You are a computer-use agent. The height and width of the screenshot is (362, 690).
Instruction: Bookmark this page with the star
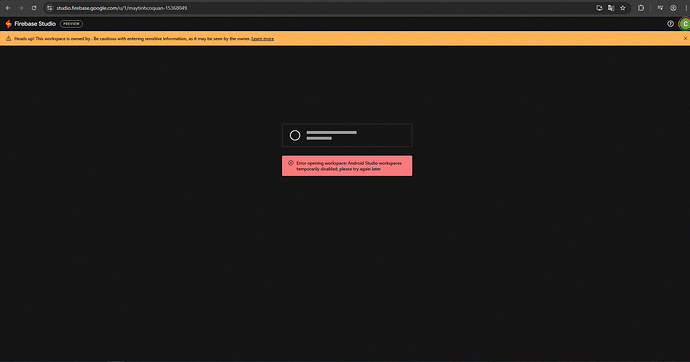click(x=623, y=8)
